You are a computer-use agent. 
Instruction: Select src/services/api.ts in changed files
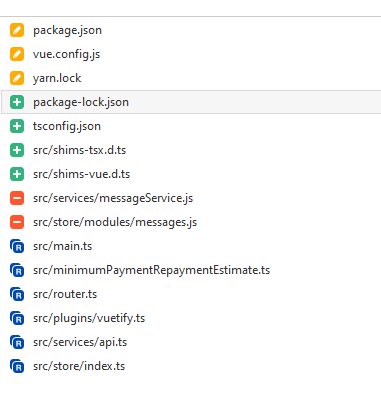tap(80, 342)
